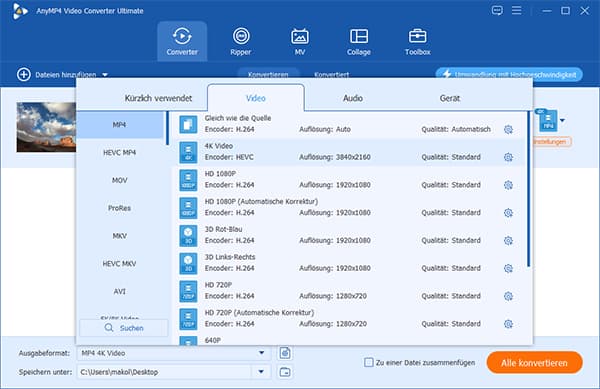600x389 pixels.
Task: Click the format sidebar scrollbar
Action: (x=167, y=129)
